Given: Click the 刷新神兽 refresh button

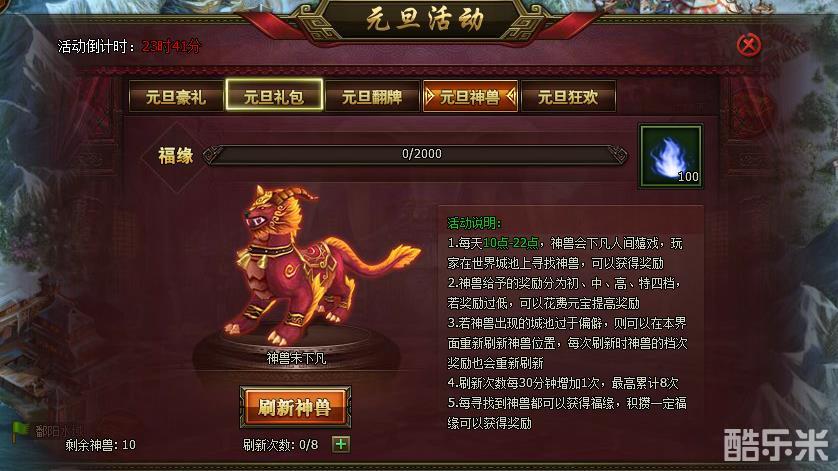Looking at the screenshot, I should (x=295, y=407).
